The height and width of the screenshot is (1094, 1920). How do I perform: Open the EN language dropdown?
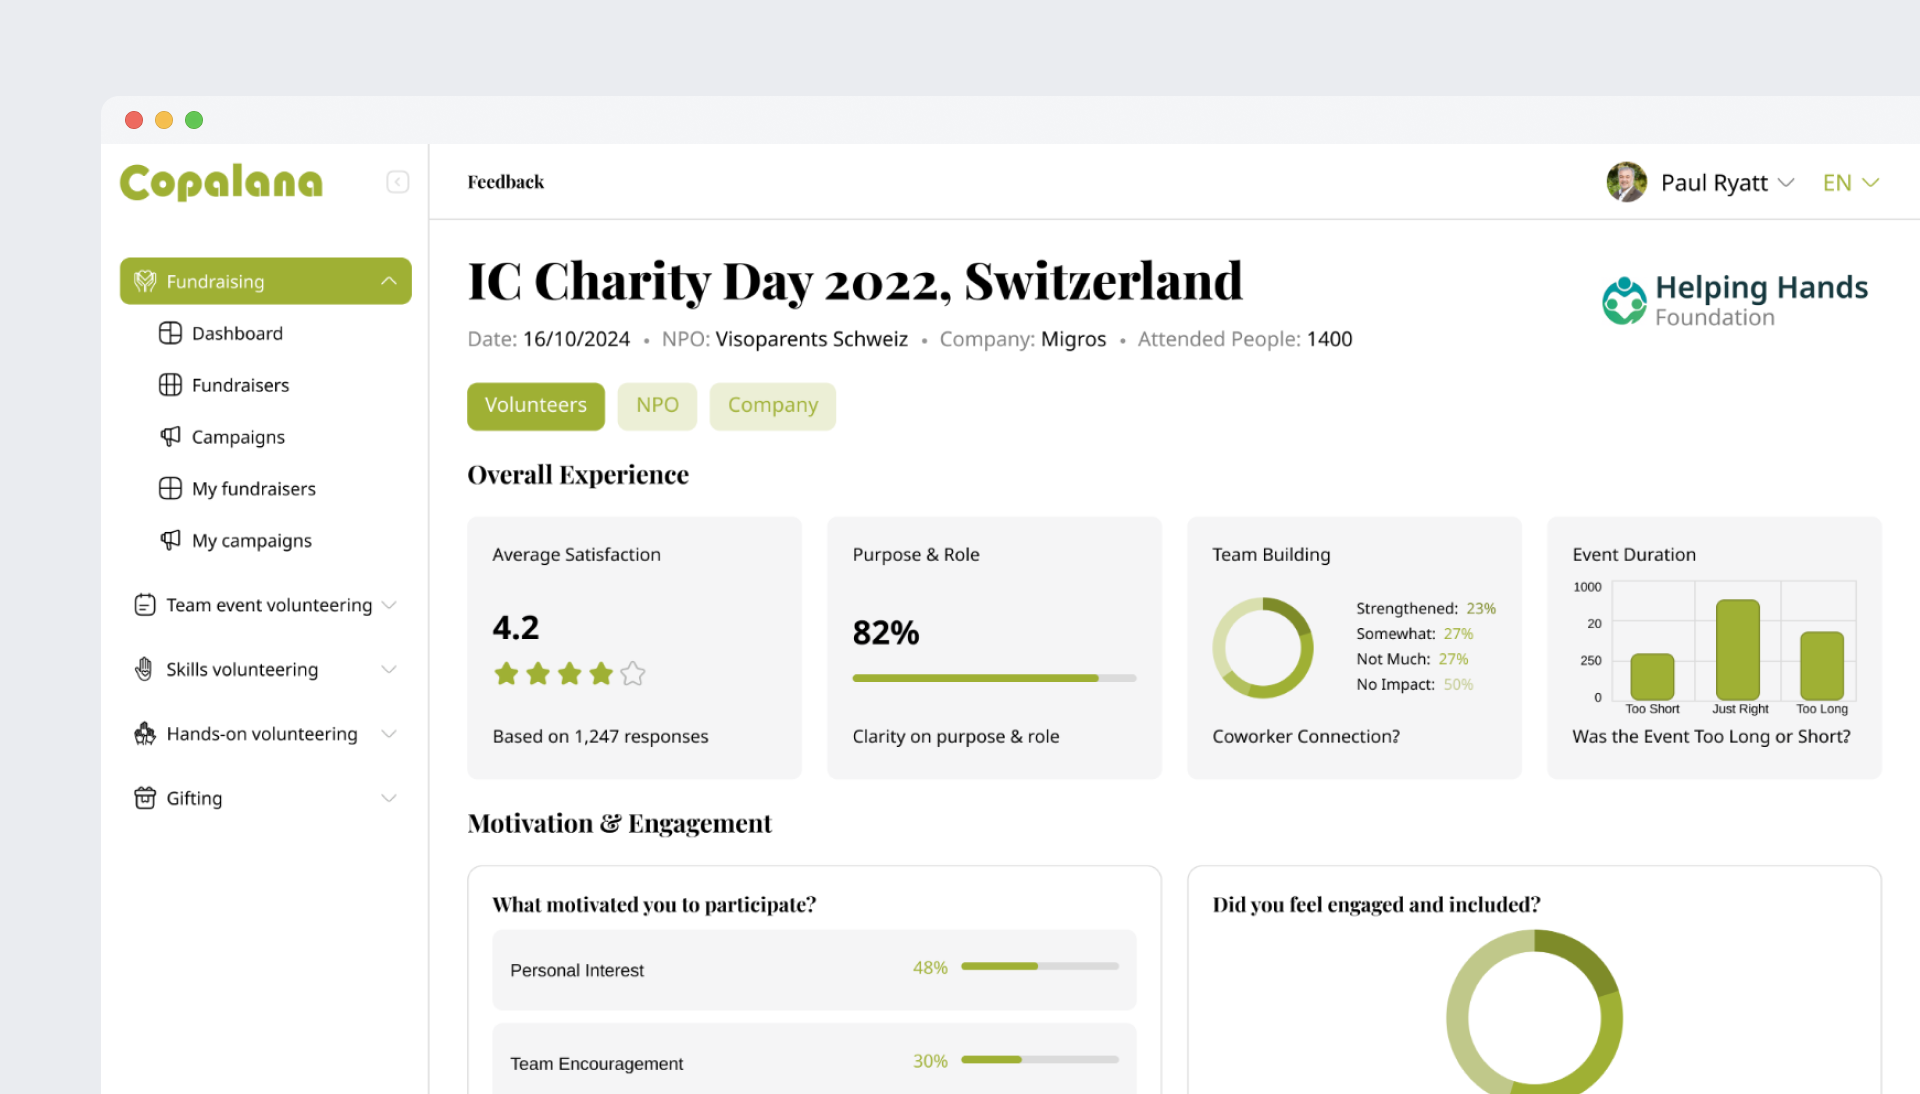(x=1851, y=183)
